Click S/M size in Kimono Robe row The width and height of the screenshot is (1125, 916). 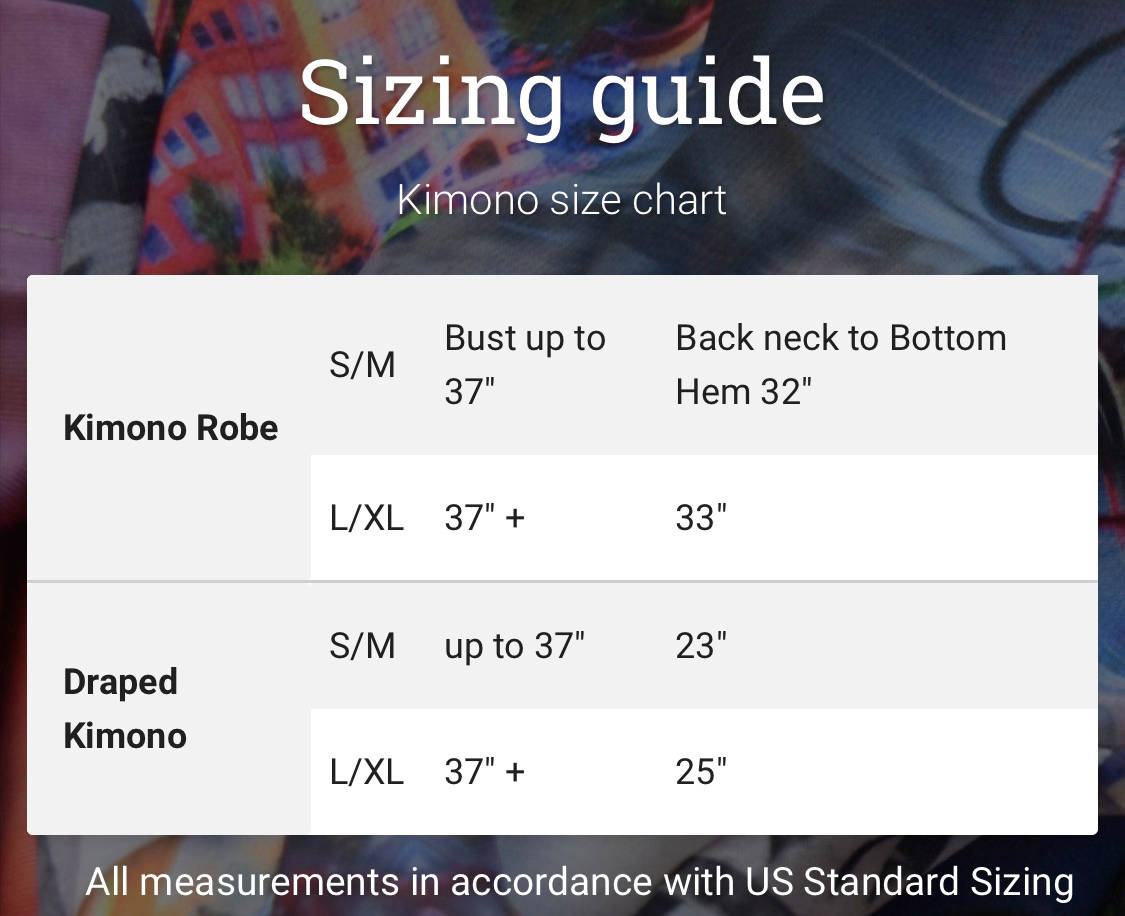coord(362,364)
